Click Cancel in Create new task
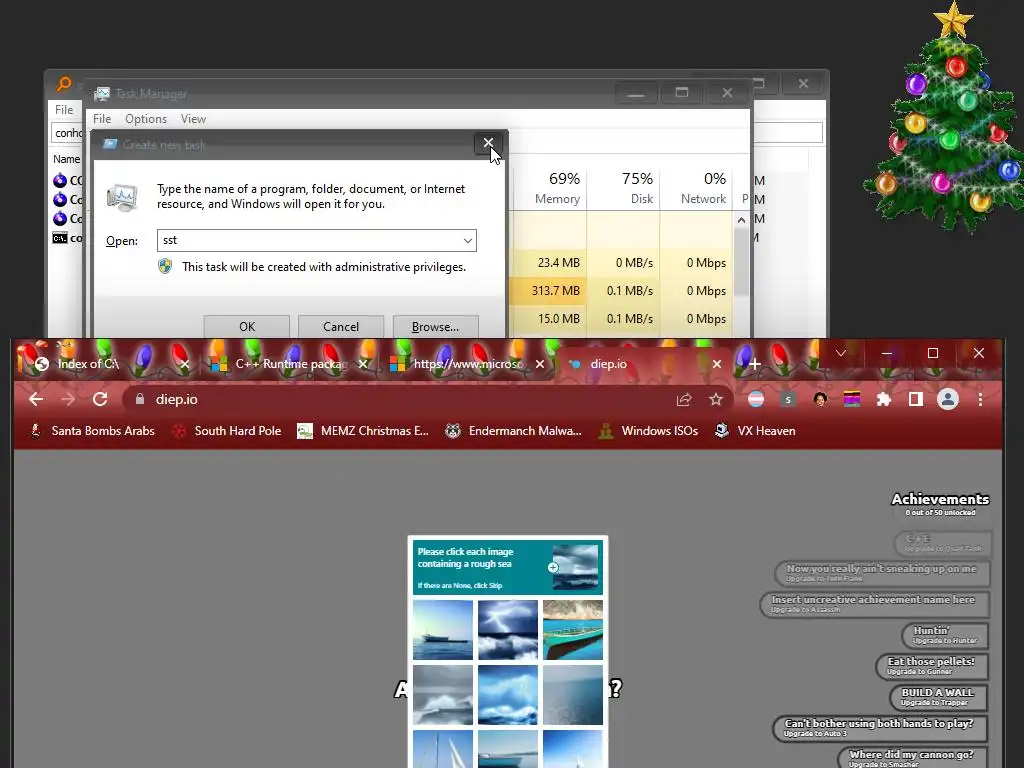Screen dimensions: 1024x768 pos(341,327)
